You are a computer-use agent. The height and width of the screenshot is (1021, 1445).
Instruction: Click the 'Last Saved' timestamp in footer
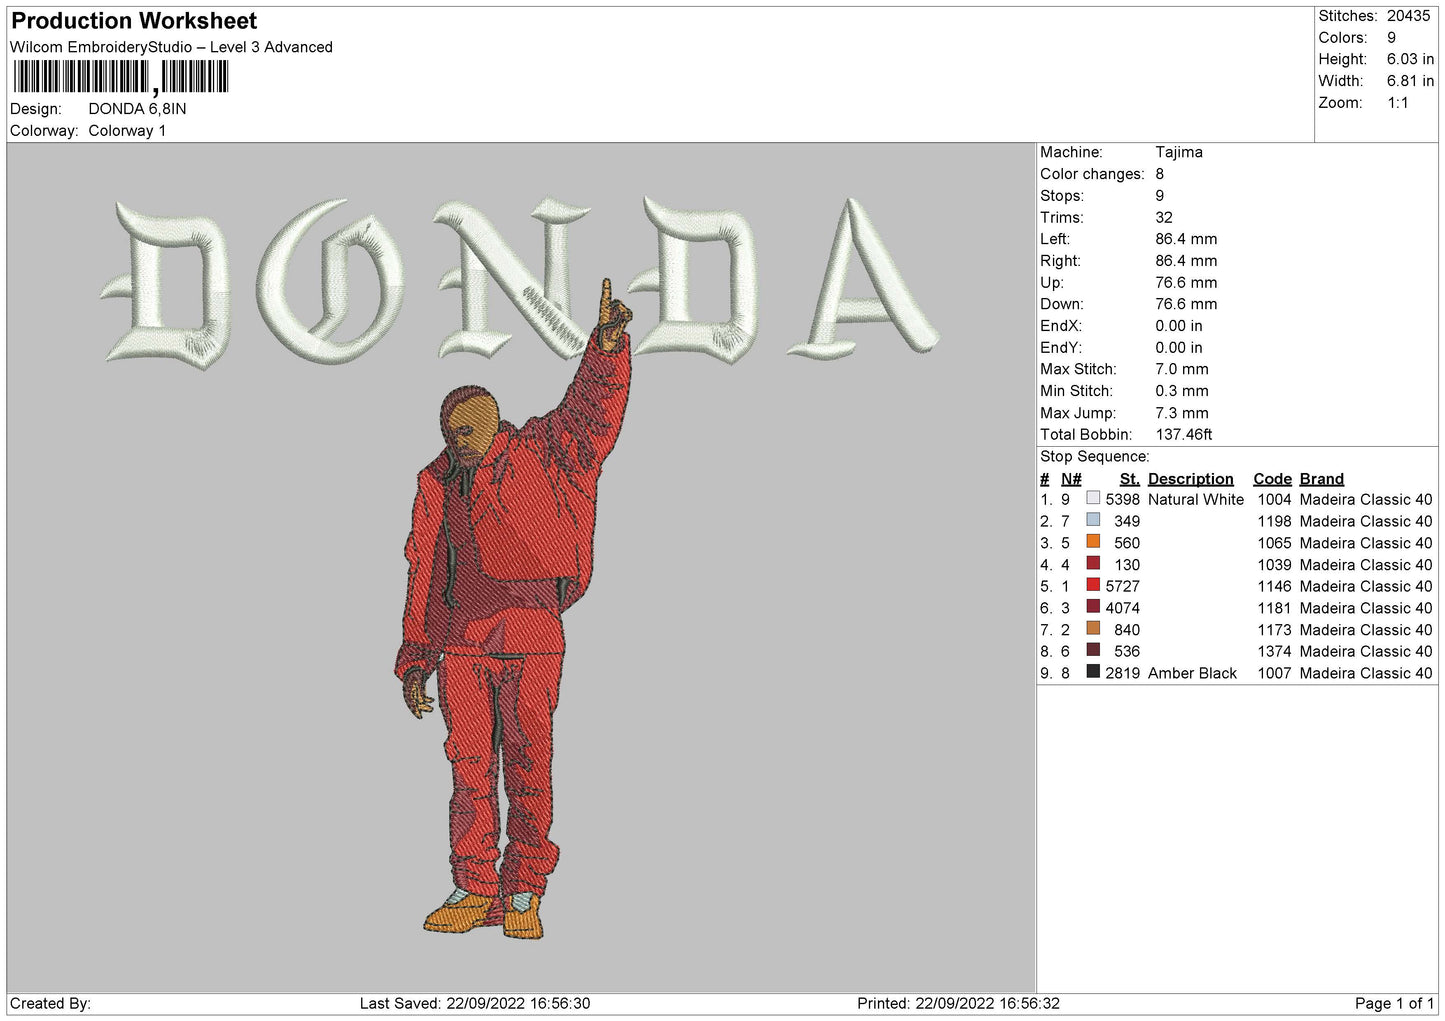click(x=475, y=1003)
